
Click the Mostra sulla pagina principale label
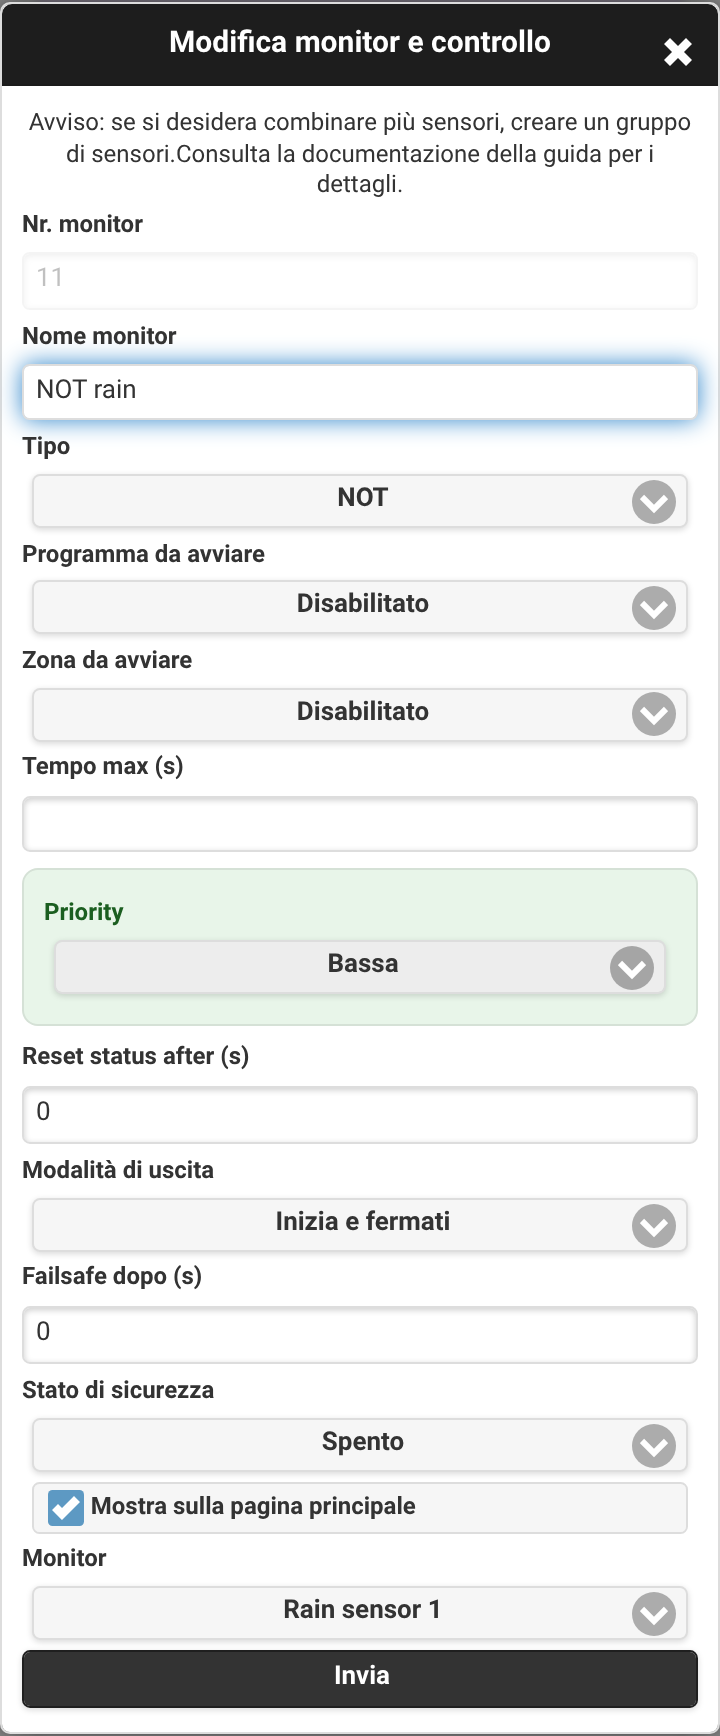coord(253,1506)
